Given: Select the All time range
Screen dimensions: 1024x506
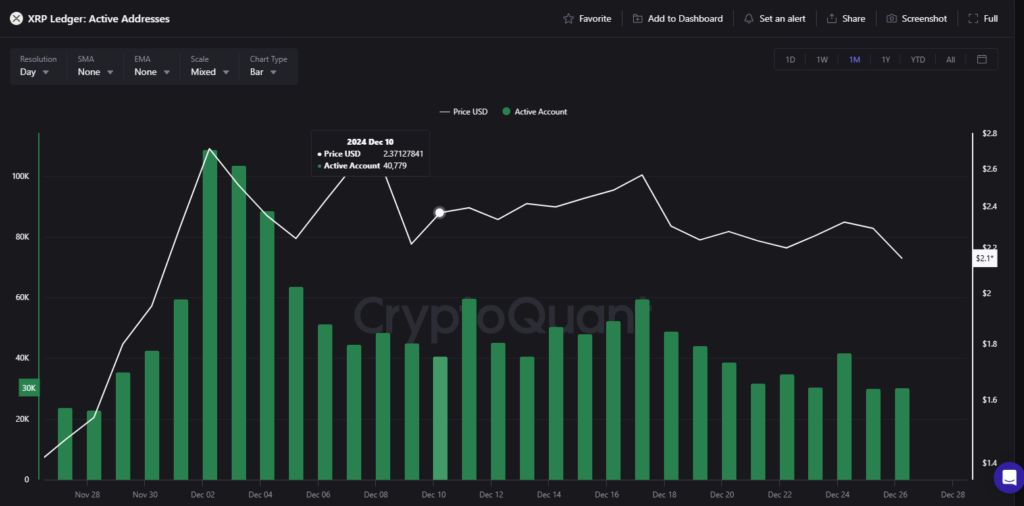Looking at the screenshot, I should tap(950, 59).
